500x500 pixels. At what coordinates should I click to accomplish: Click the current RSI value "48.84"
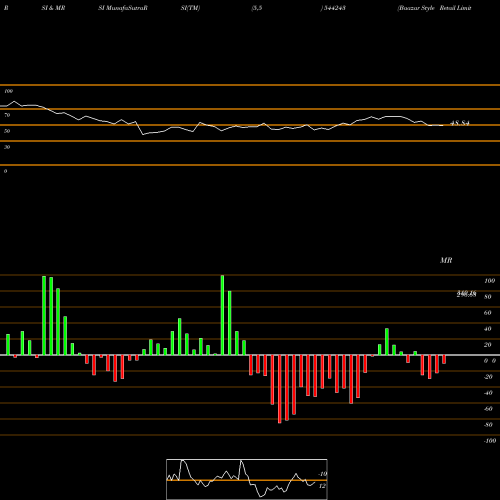(460, 123)
